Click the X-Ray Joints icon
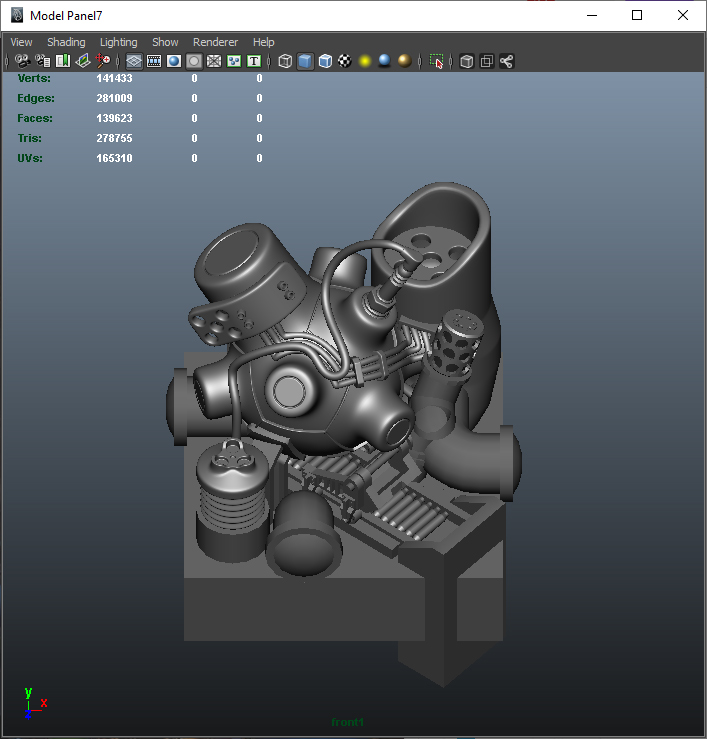This screenshot has width=707, height=739. tap(506, 61)
